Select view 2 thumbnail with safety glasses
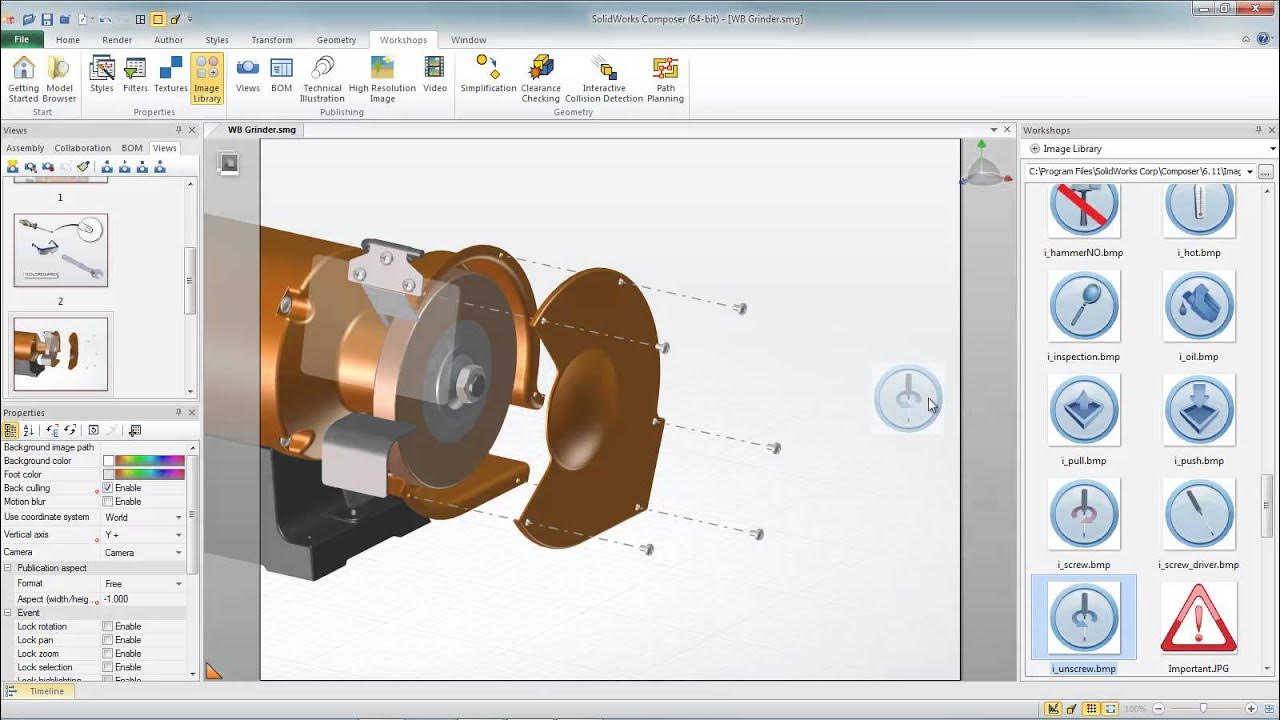1280x720 pixels. 61,250
